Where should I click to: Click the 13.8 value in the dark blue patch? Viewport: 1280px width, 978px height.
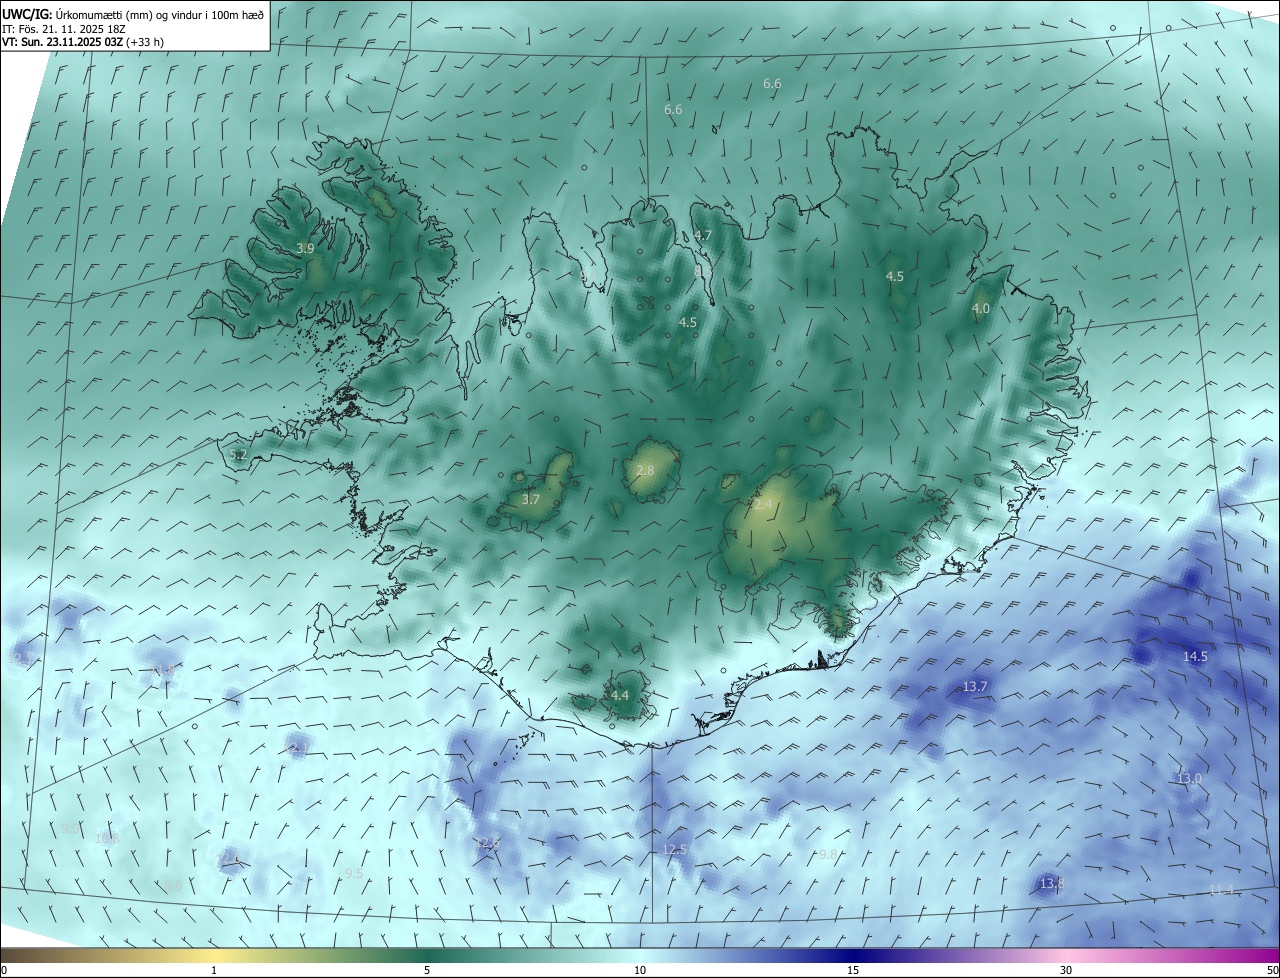click(1052, 884)
